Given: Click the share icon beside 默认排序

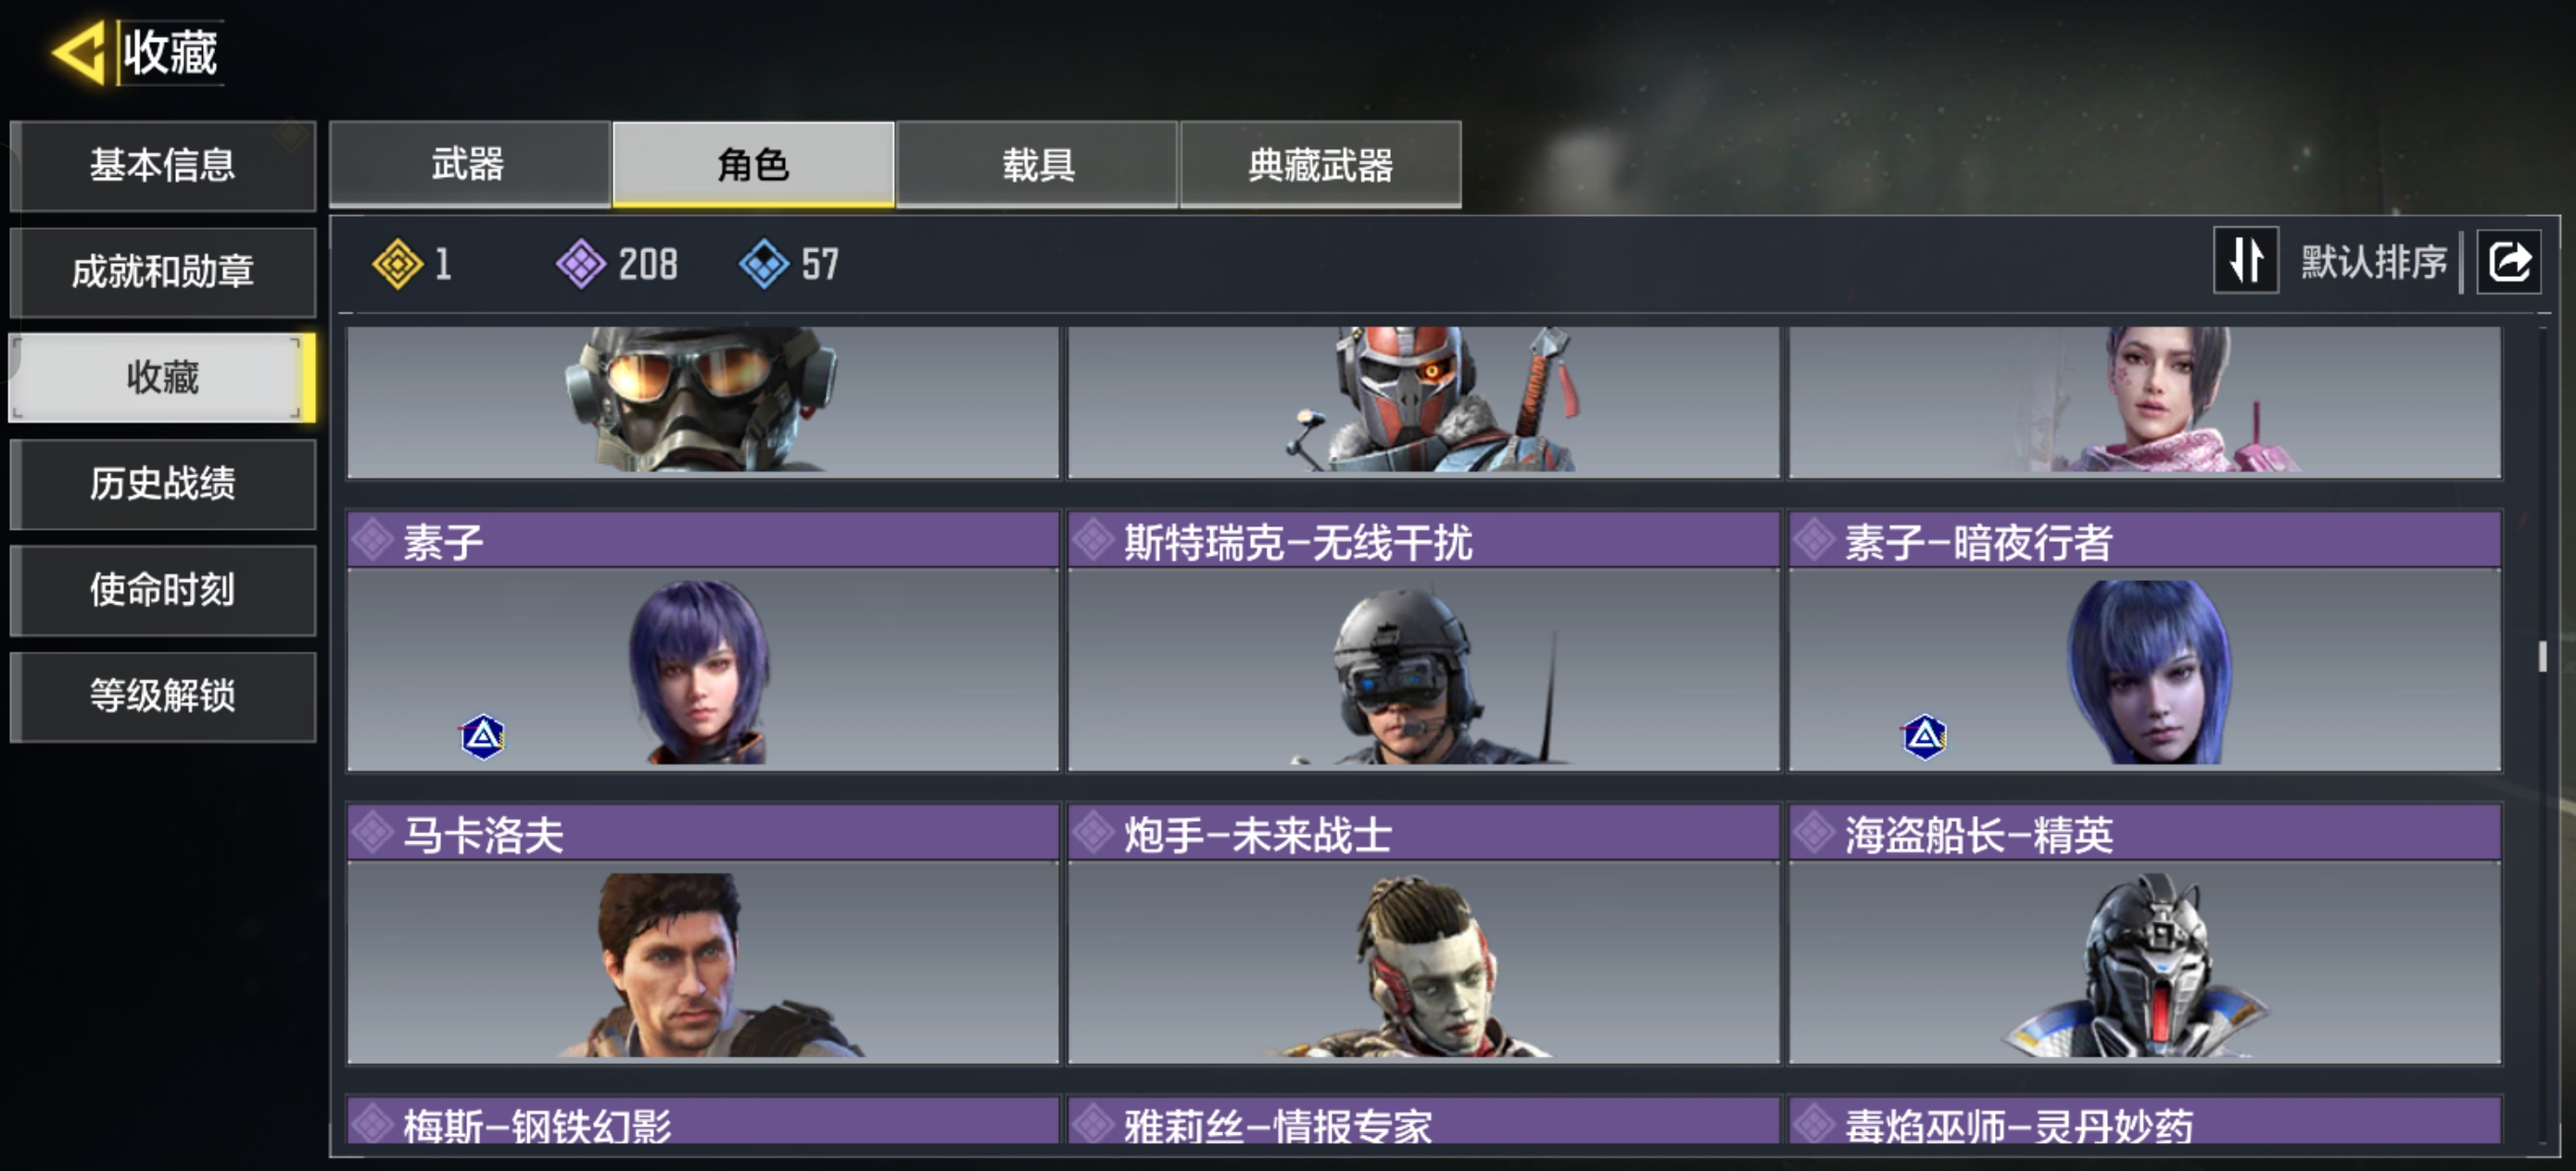Looking at the screenshot, I should [2509, 262].
